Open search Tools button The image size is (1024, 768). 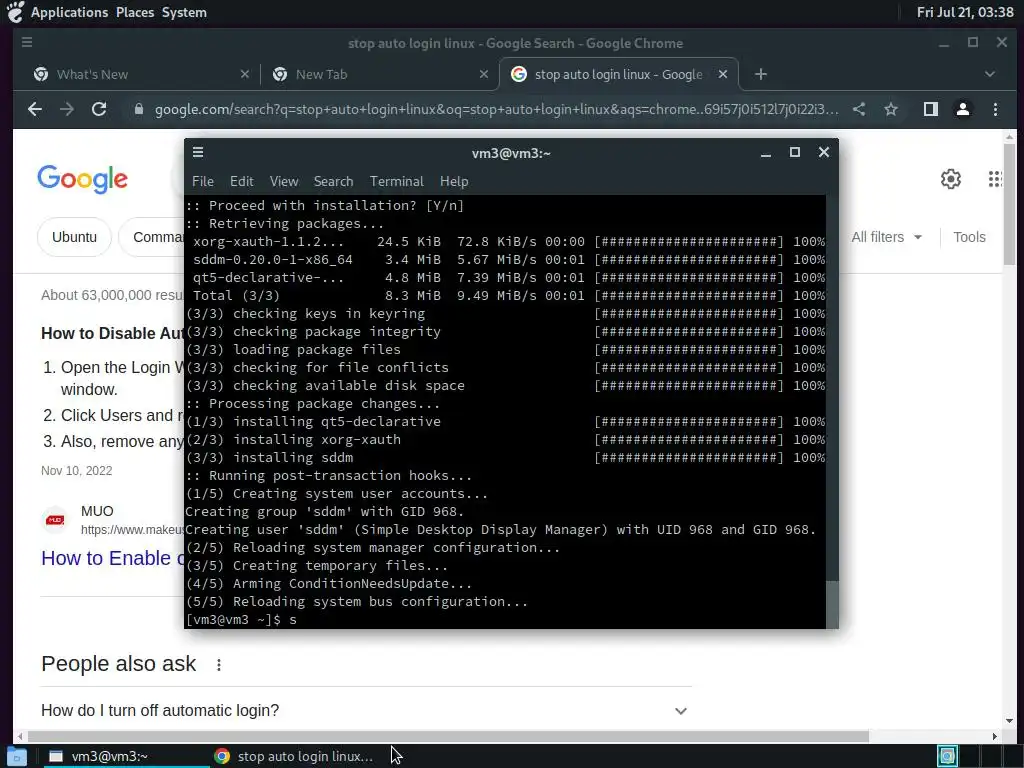(969, 237)
